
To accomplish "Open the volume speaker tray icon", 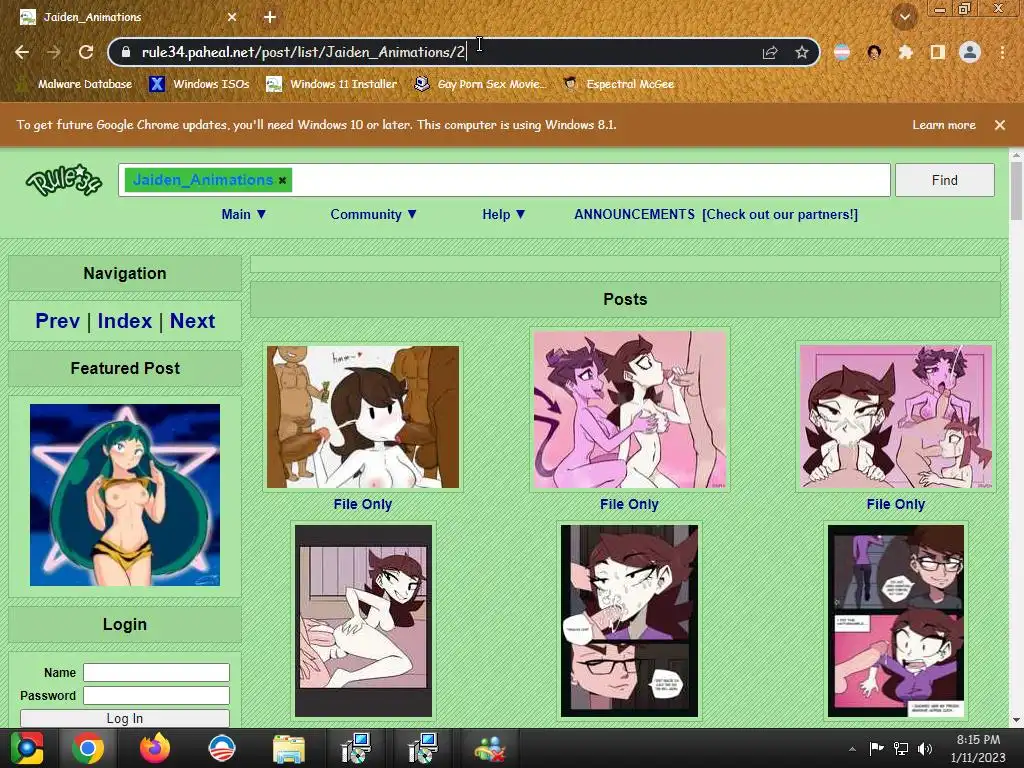I will click(x=925, y=748).
